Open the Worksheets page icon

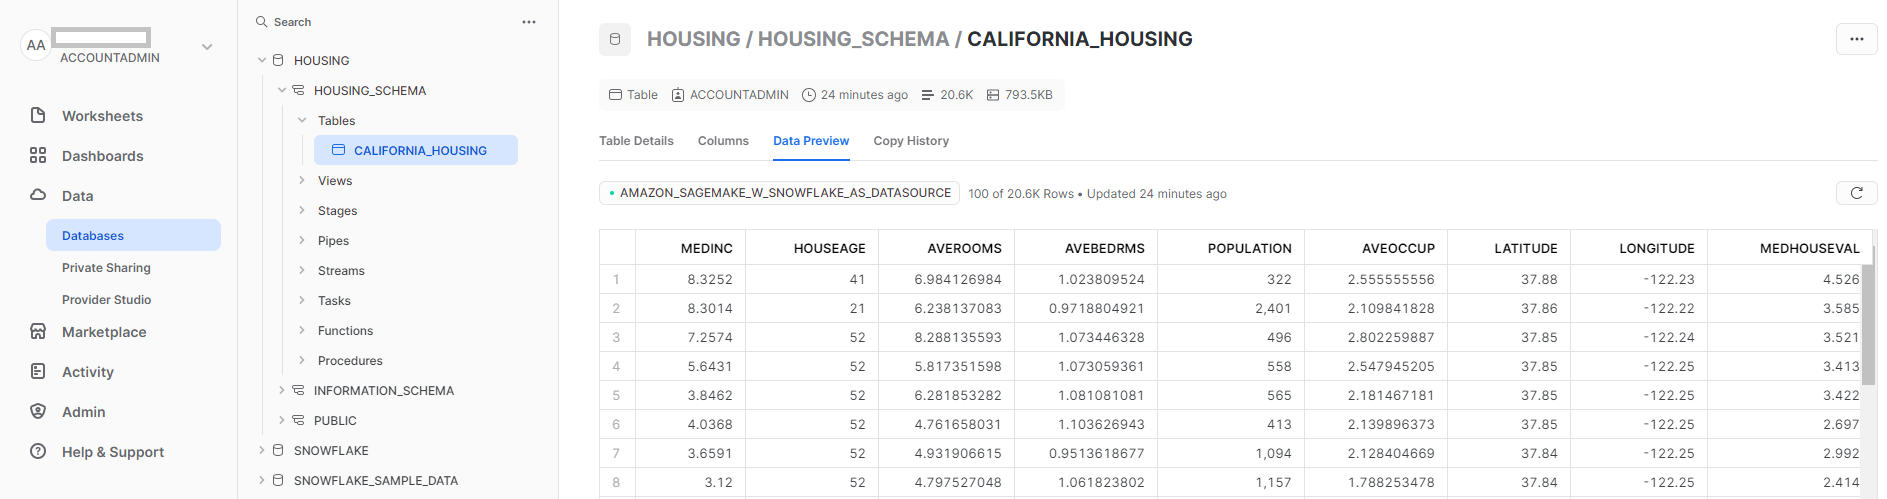tap(38, 115)
